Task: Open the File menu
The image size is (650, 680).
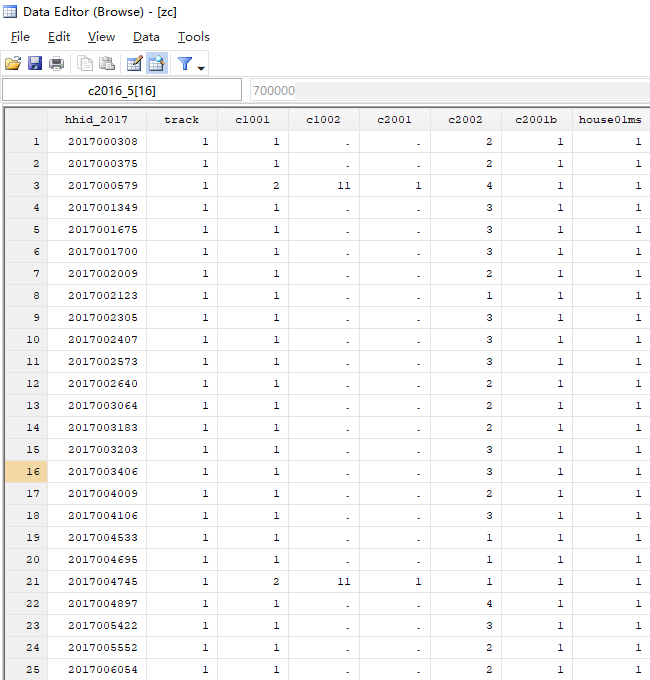Action: pyautogui.click(x=20, y=37)
